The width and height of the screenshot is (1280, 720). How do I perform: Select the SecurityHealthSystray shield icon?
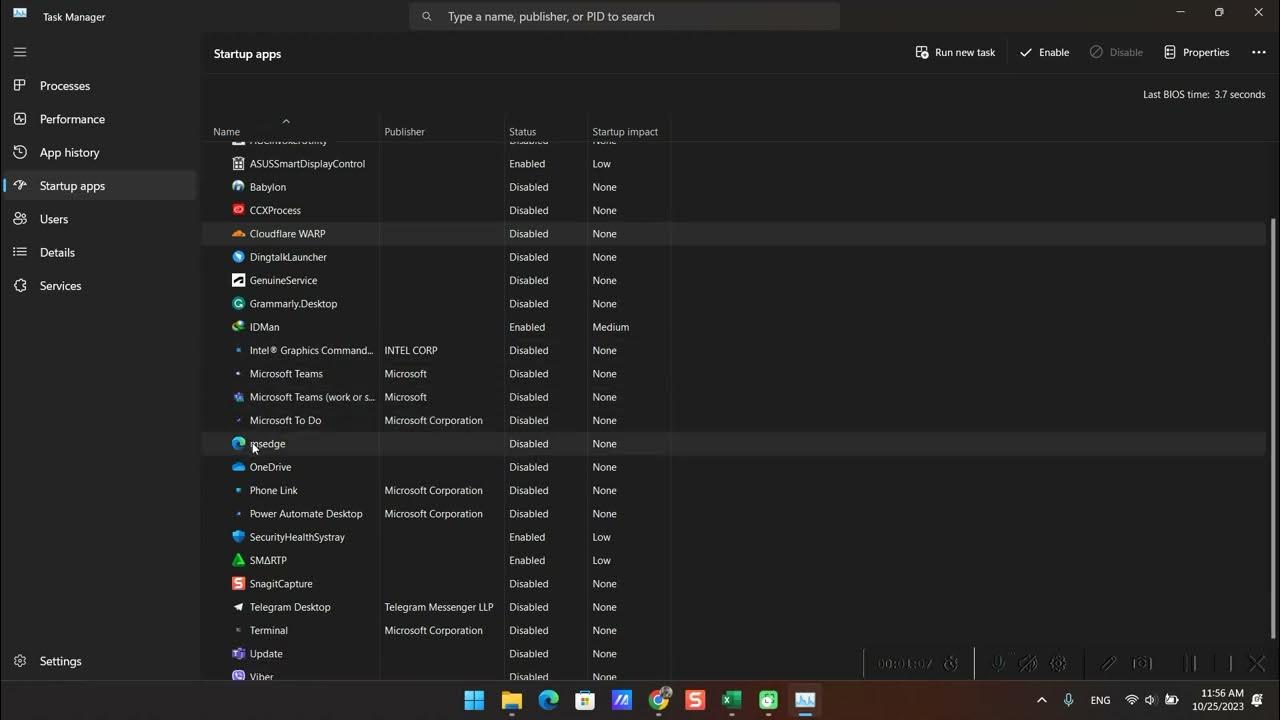[x=238, y=537]
